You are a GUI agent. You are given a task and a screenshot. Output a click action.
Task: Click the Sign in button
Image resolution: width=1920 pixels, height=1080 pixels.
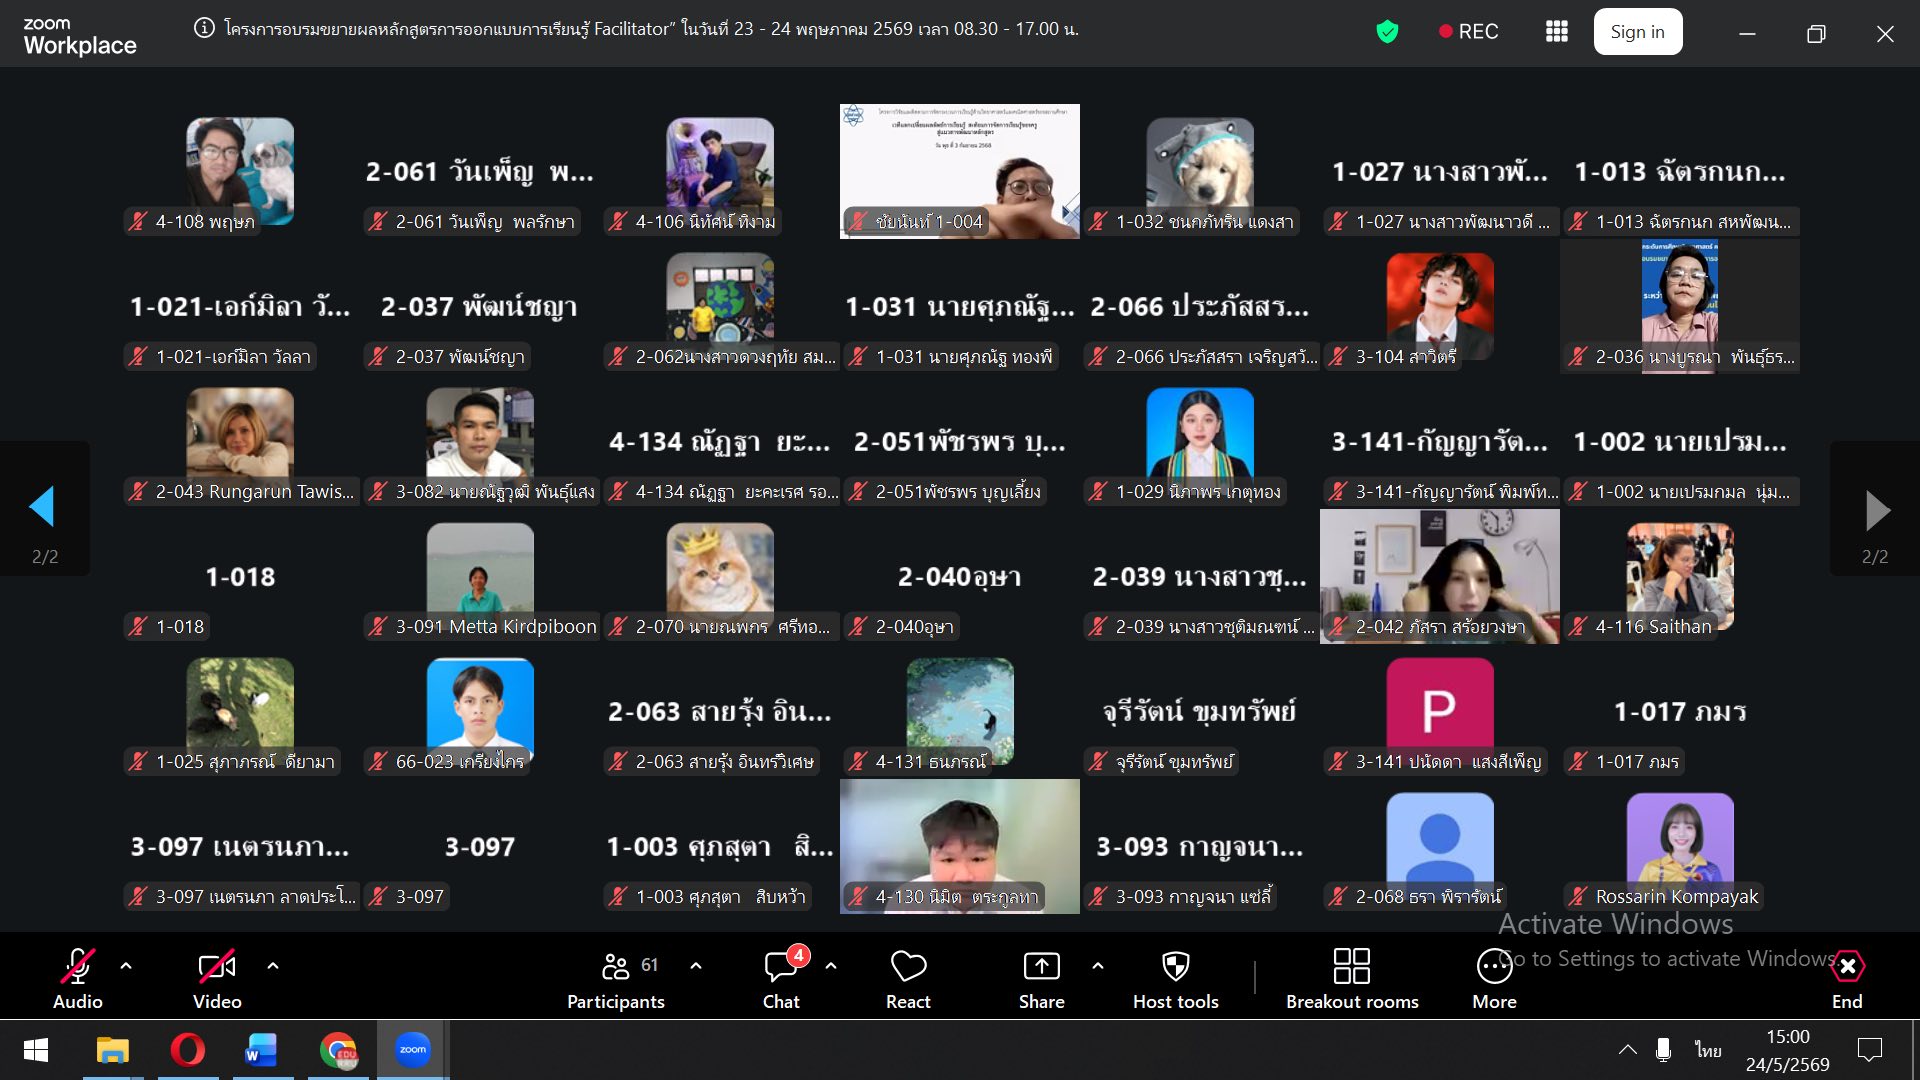pos(1637,32)
